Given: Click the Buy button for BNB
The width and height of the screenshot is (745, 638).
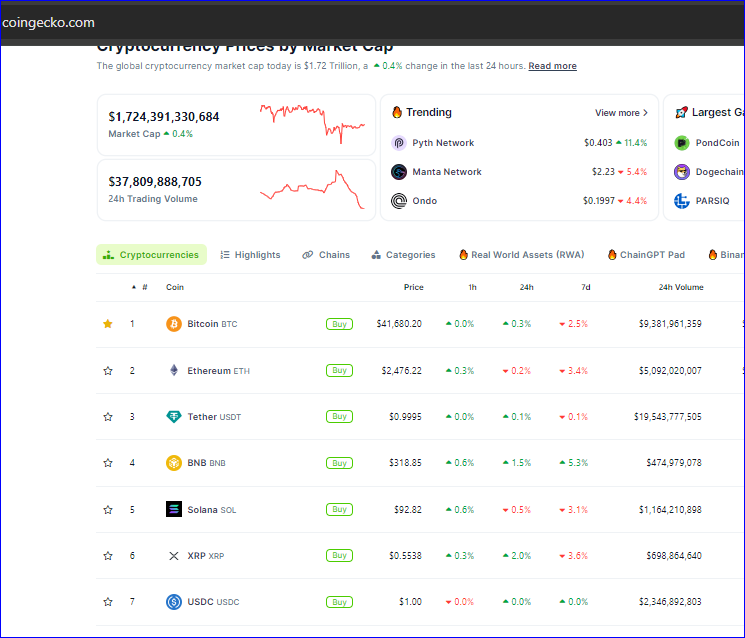Looking at the screenshot, I should pos(339,463).
